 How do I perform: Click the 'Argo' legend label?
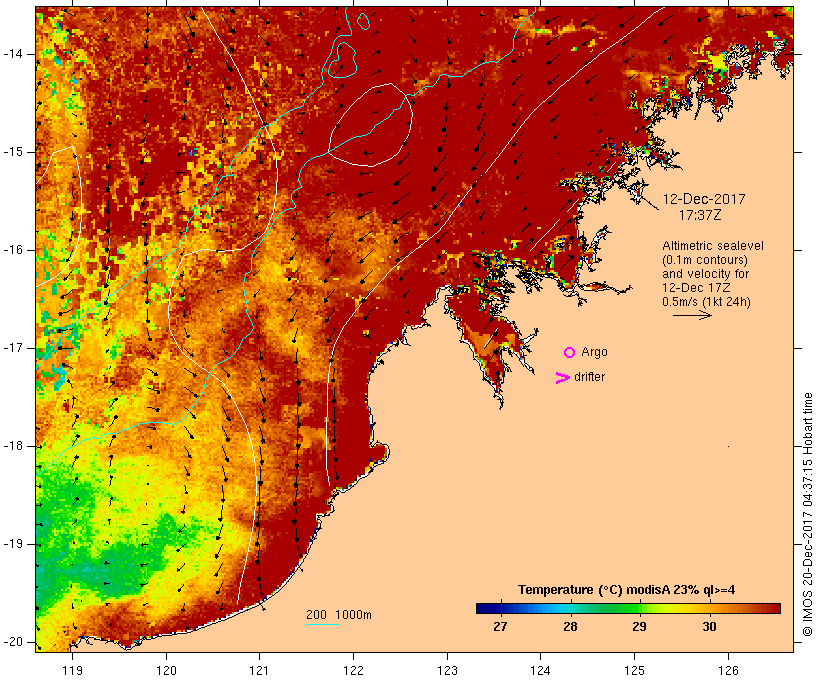595,352
